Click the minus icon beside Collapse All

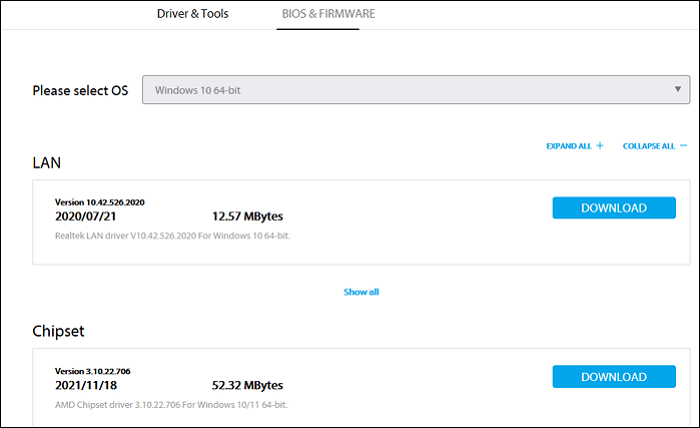(684, 146)
